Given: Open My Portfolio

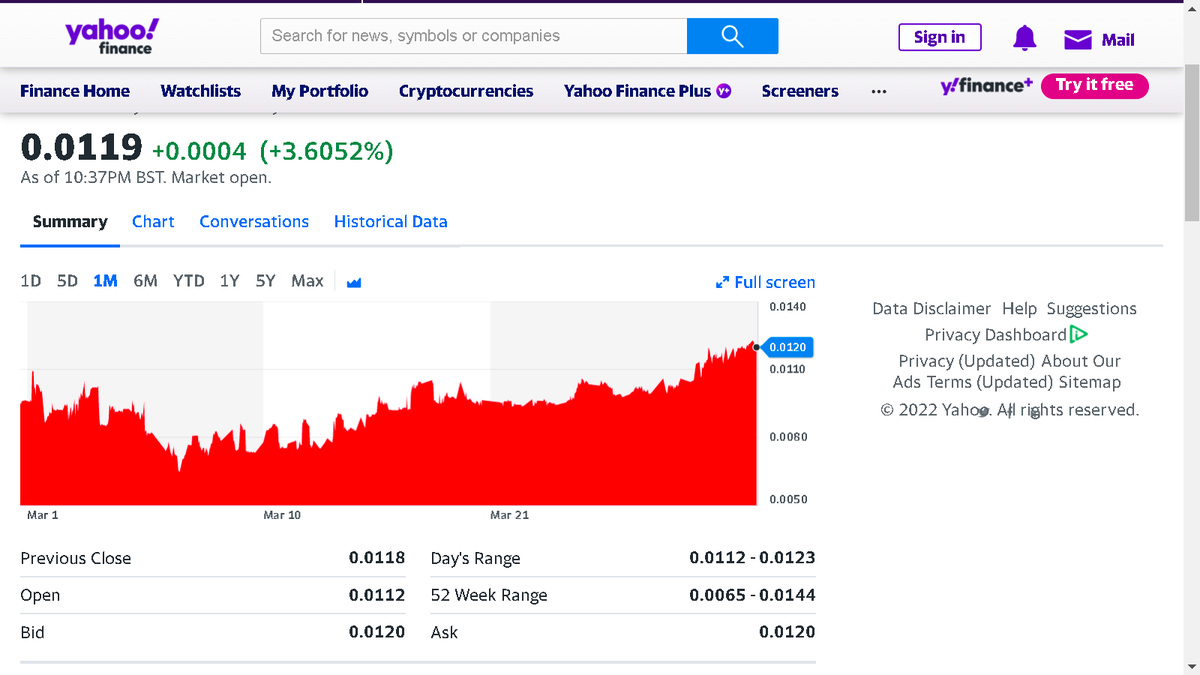Looking at the screenshot, I should point(320,91).
